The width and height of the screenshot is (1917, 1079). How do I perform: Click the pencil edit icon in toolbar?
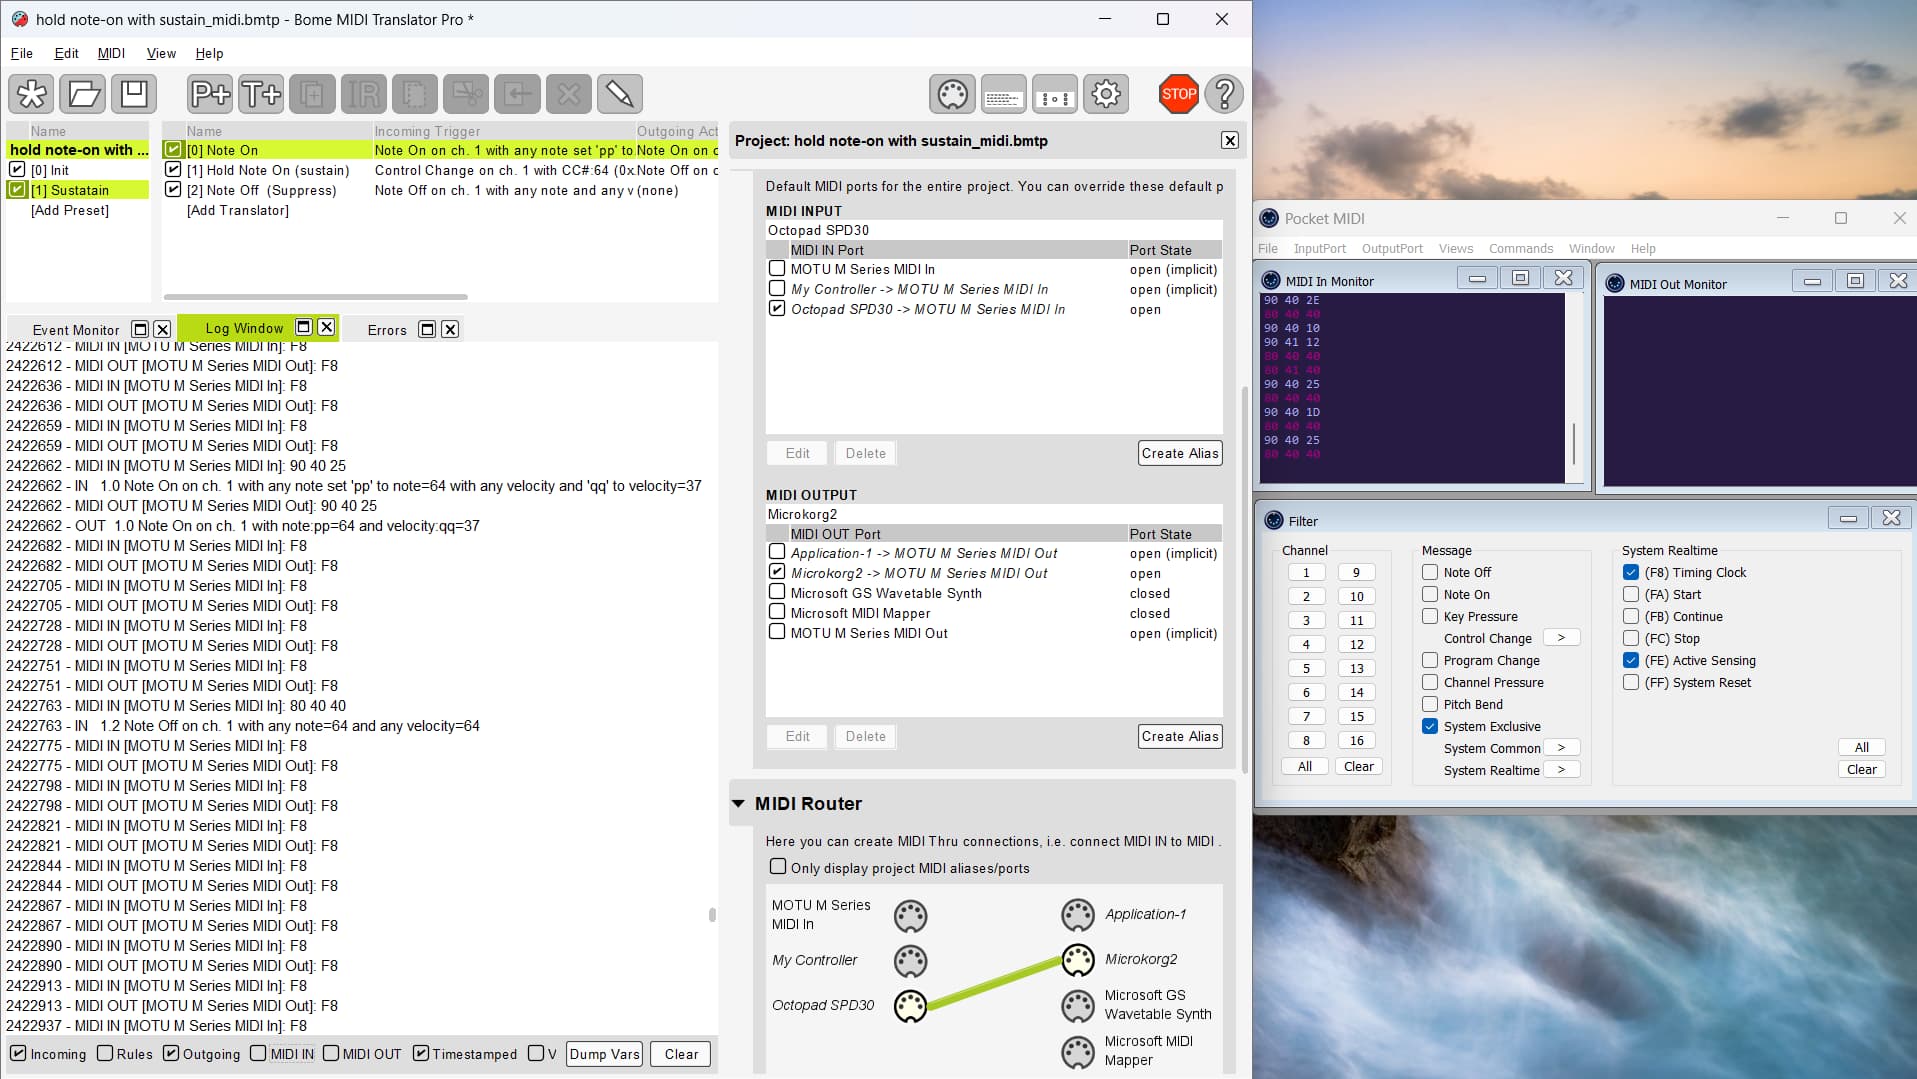click(x=619, y=94)
